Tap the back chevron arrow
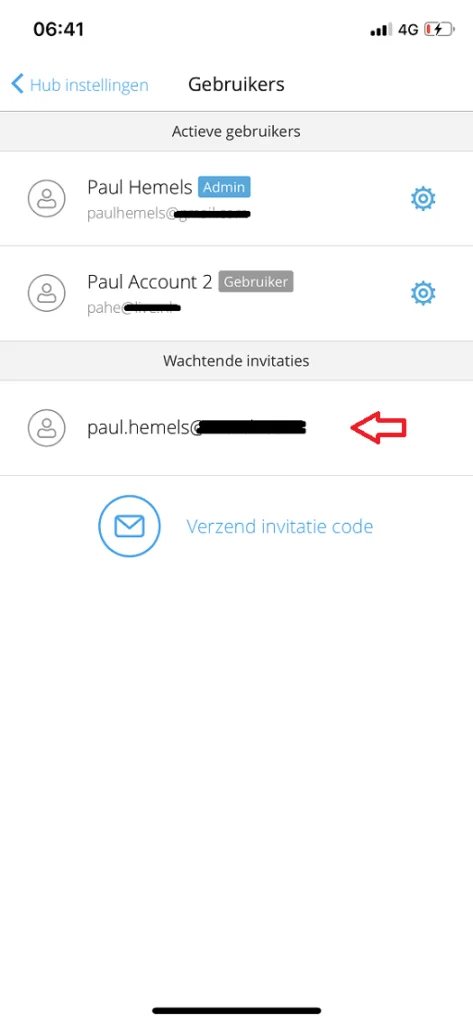This screenshot has width=473, height=1024. click(18, 84)
